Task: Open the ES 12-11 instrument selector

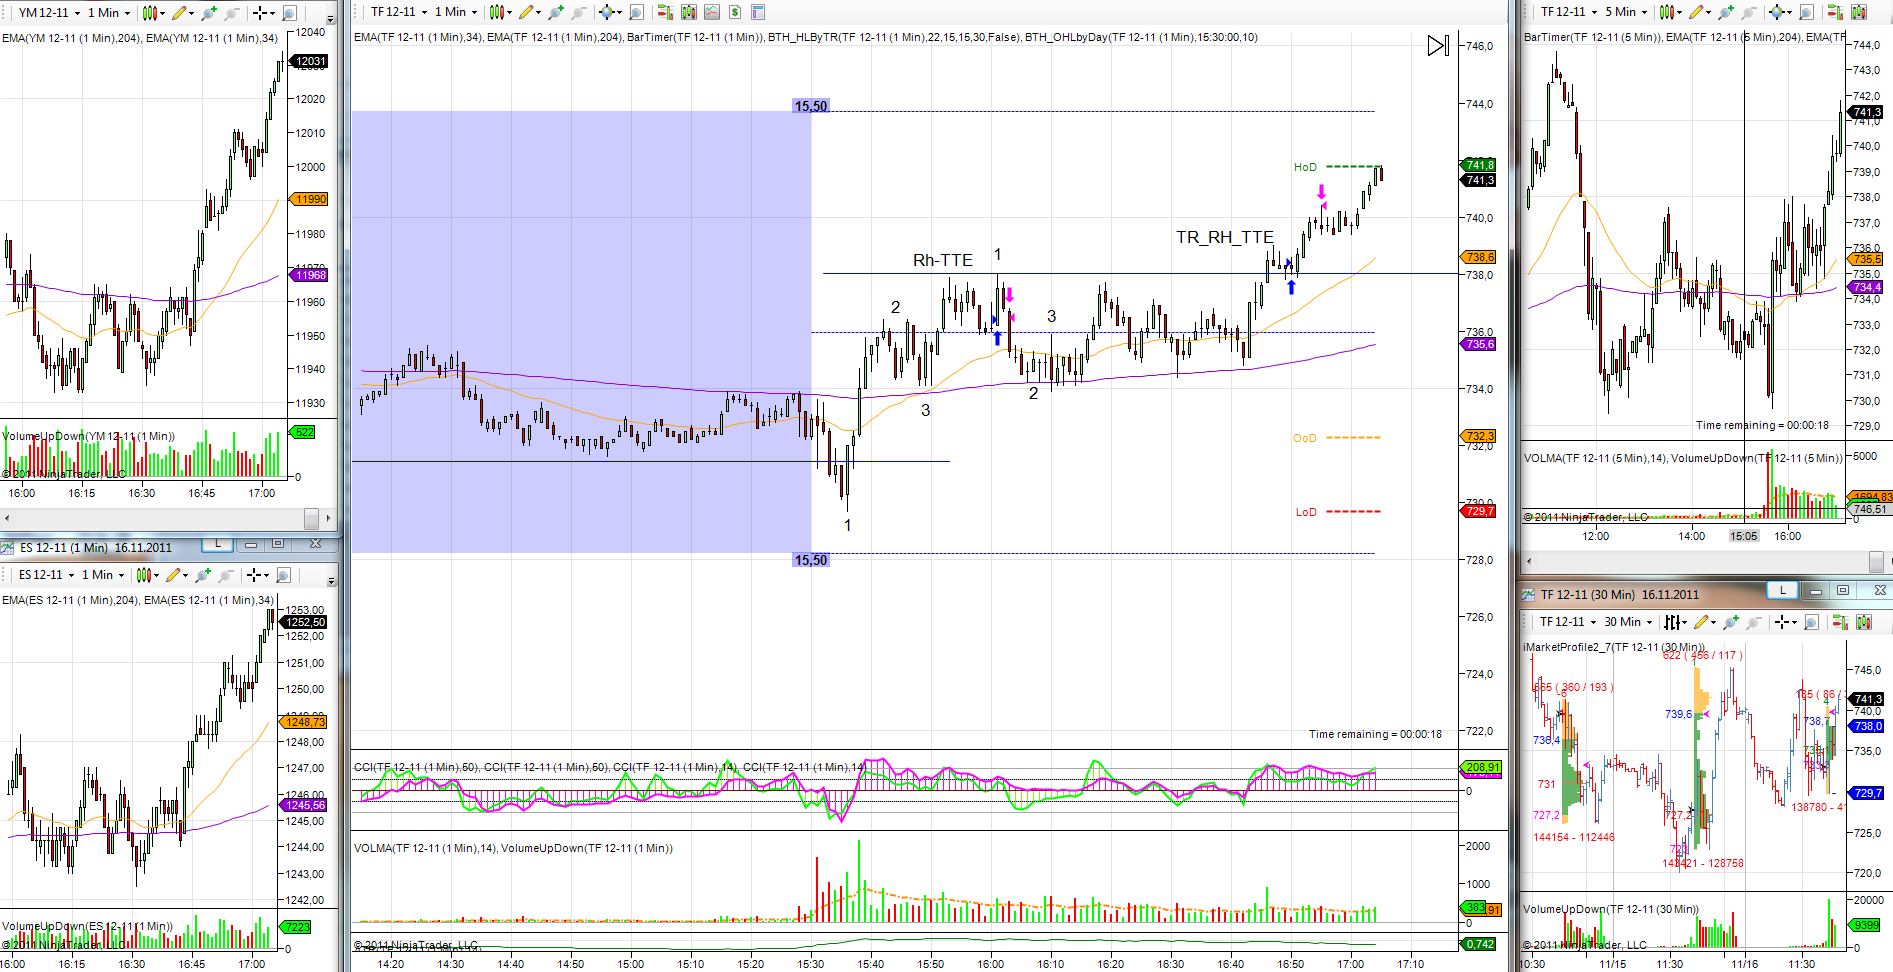Action: 47,575
